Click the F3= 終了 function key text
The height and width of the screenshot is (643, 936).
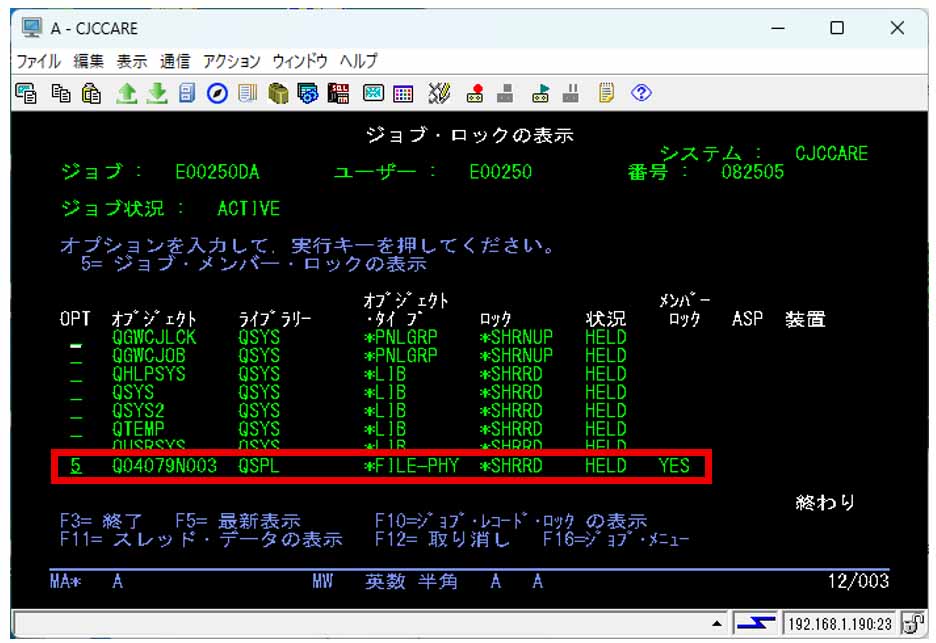(102, 522)
